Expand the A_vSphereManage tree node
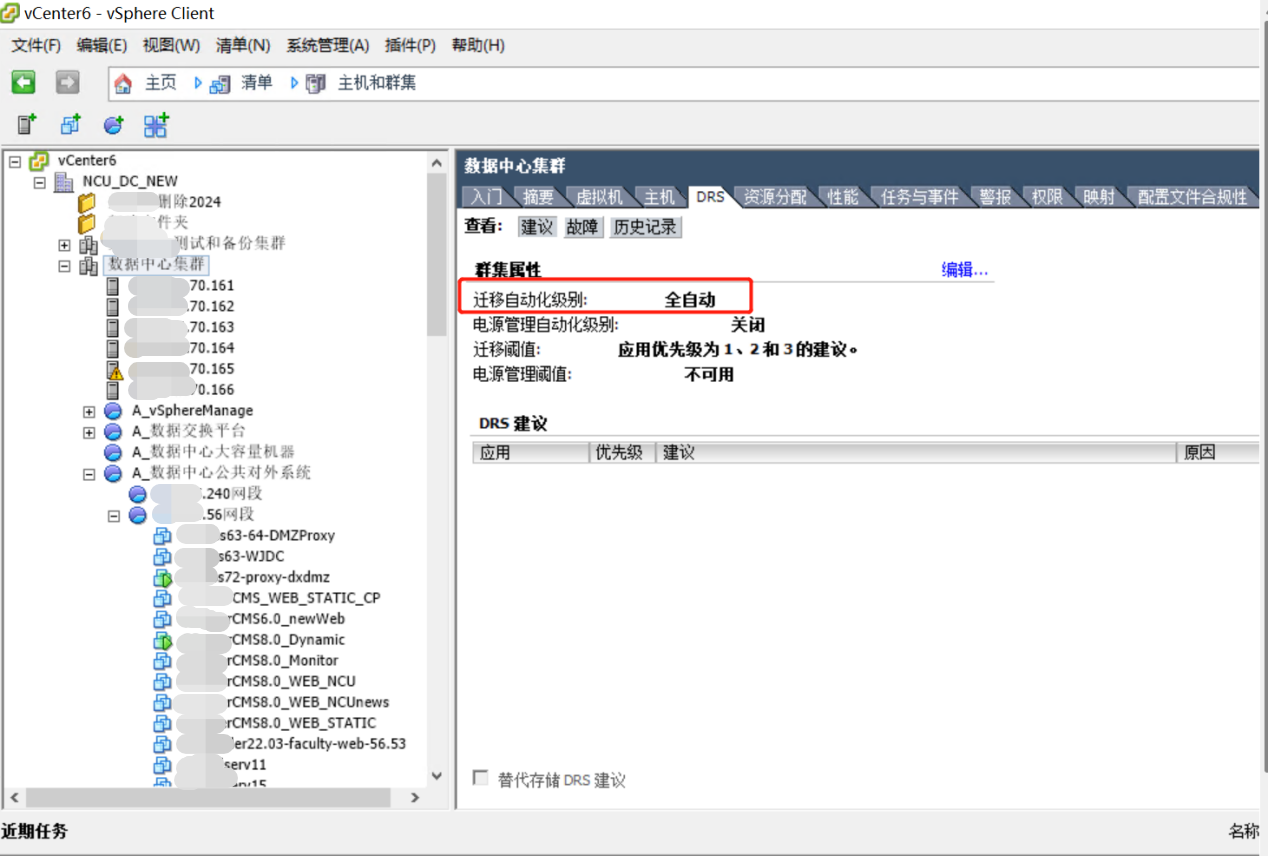The height and width of the screenshot is (856, 1268). (89, 411)
